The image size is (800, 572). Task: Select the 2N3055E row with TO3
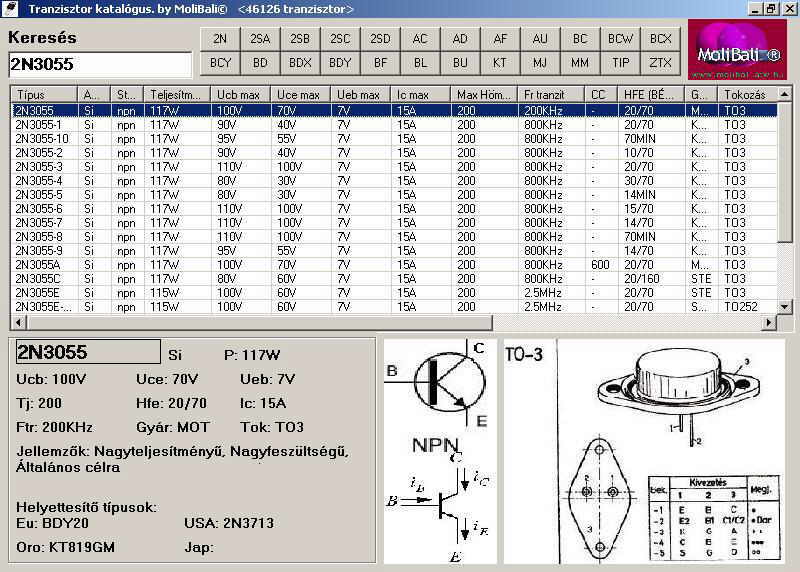point(394,293)
